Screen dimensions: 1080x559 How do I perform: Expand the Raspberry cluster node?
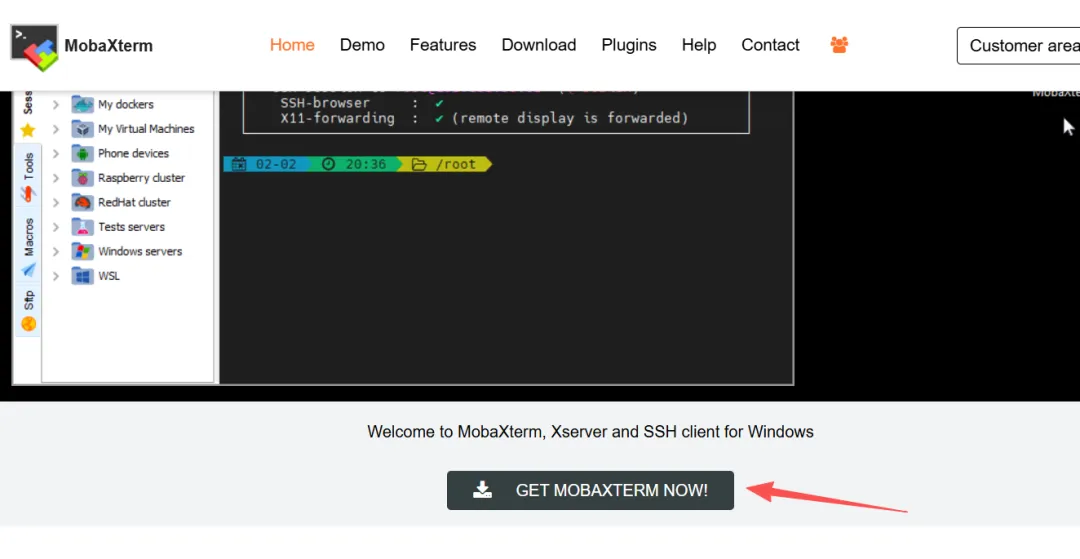(x=56, y=178)
